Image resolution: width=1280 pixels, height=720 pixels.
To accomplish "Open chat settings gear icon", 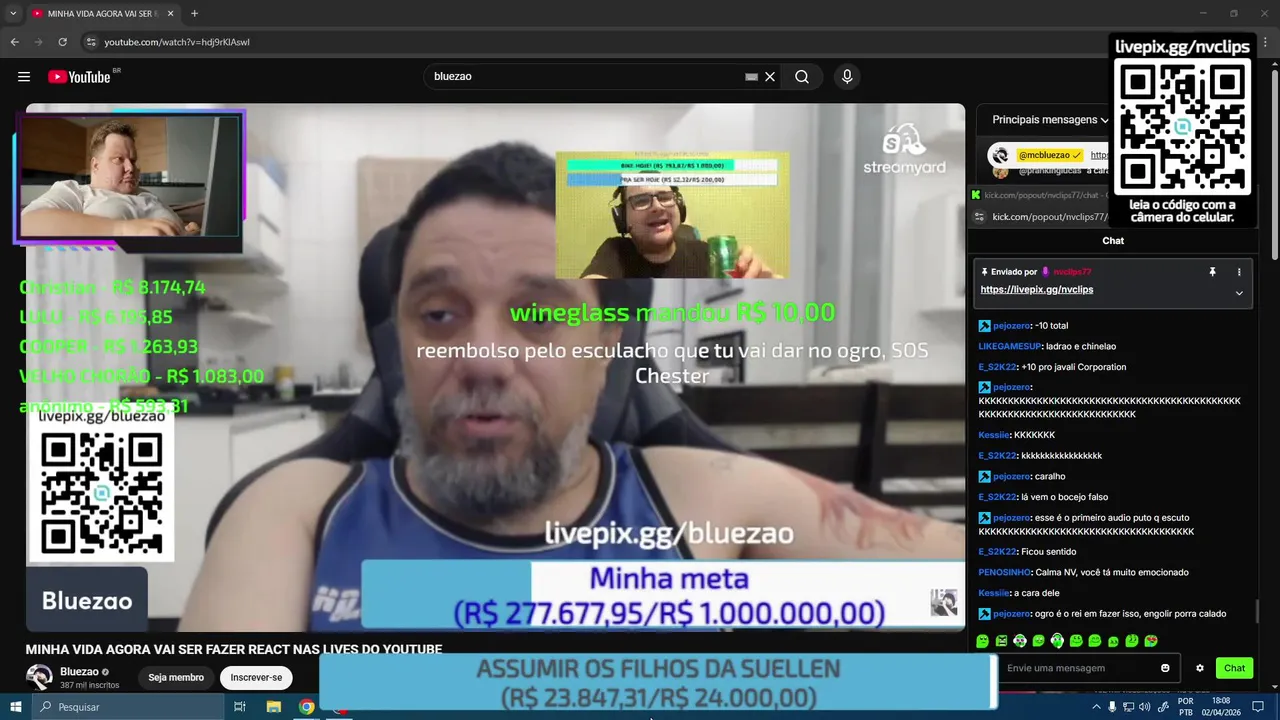I will tap(1200, 668).
